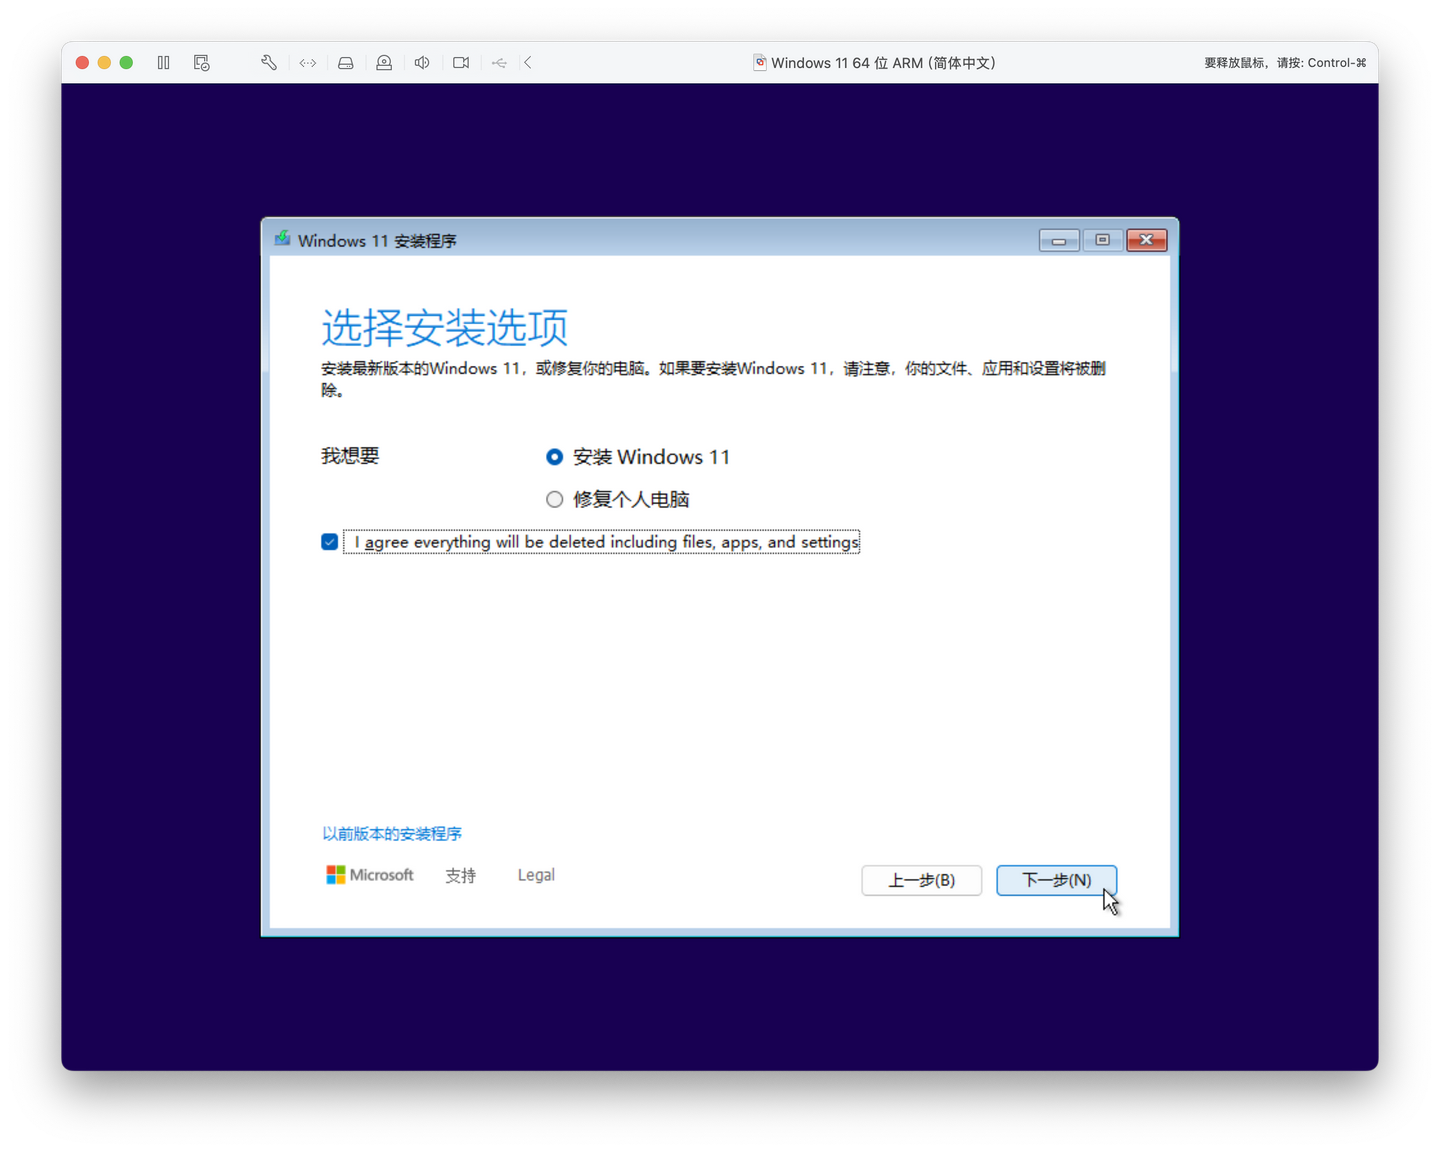
Task: Click the network adapter arrows icon
Action: 308,63
